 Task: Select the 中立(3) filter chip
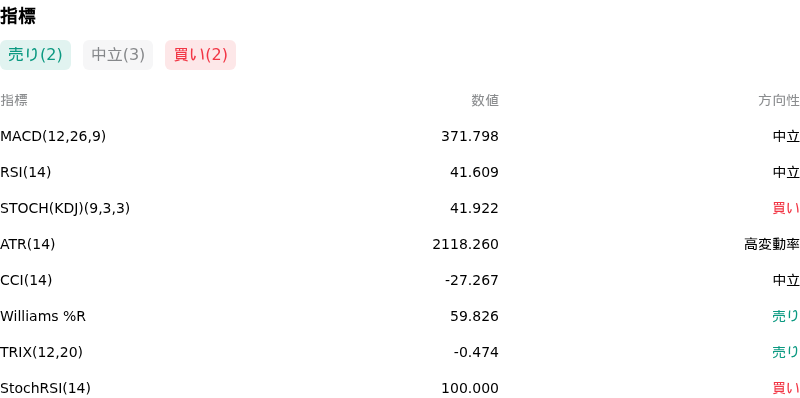click(x=118, y=55)
